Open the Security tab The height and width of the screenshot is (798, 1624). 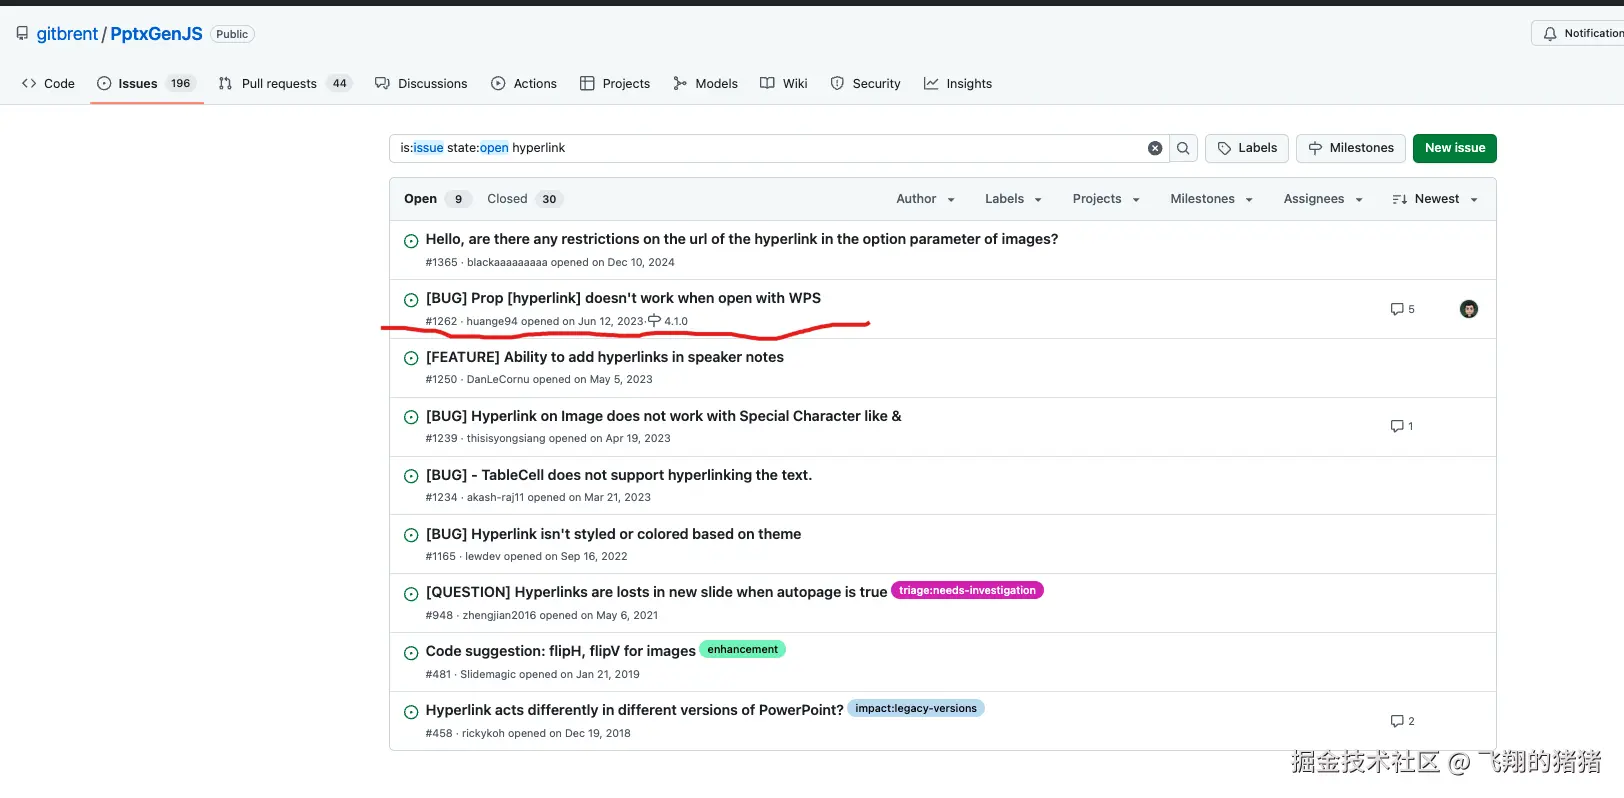(x=866, y=84)
